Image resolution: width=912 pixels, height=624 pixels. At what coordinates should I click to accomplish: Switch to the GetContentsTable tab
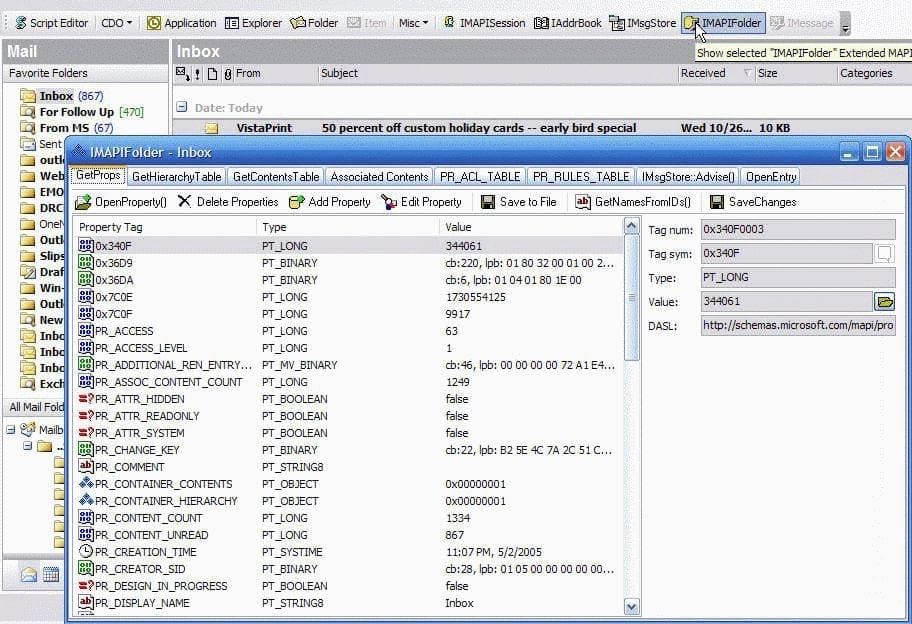coord(276,177)
